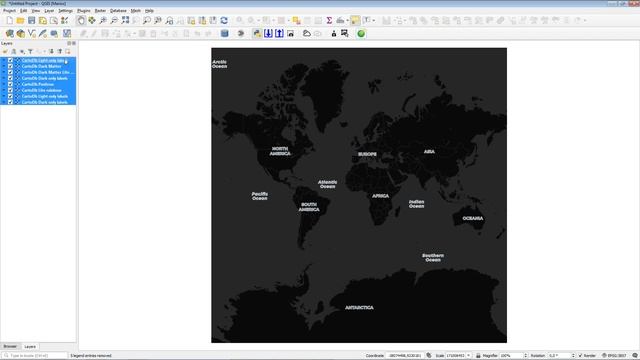The width and height of the screenshot is (640, 360).
Task: Uncheck the CartoDb Lite rainbow layer checkbox
Action: pos(11,90)
